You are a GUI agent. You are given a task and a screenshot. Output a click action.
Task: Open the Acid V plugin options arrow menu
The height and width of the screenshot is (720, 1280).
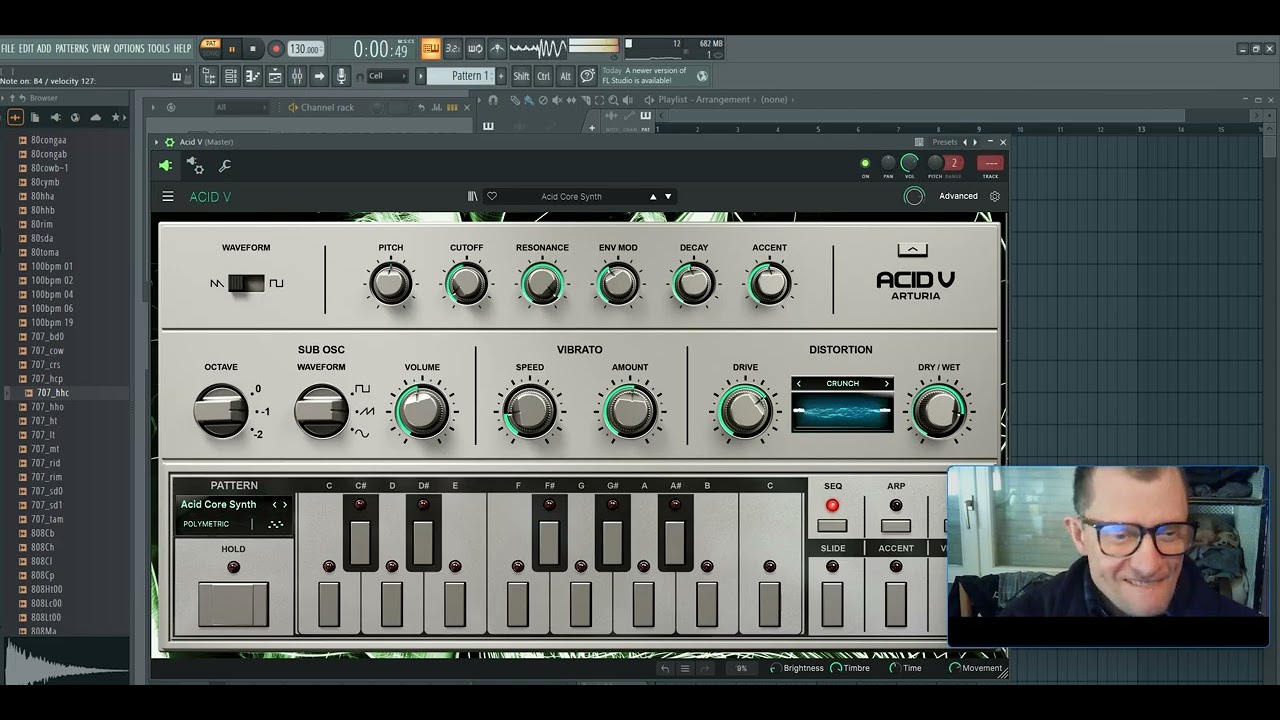tap(157, 142)
